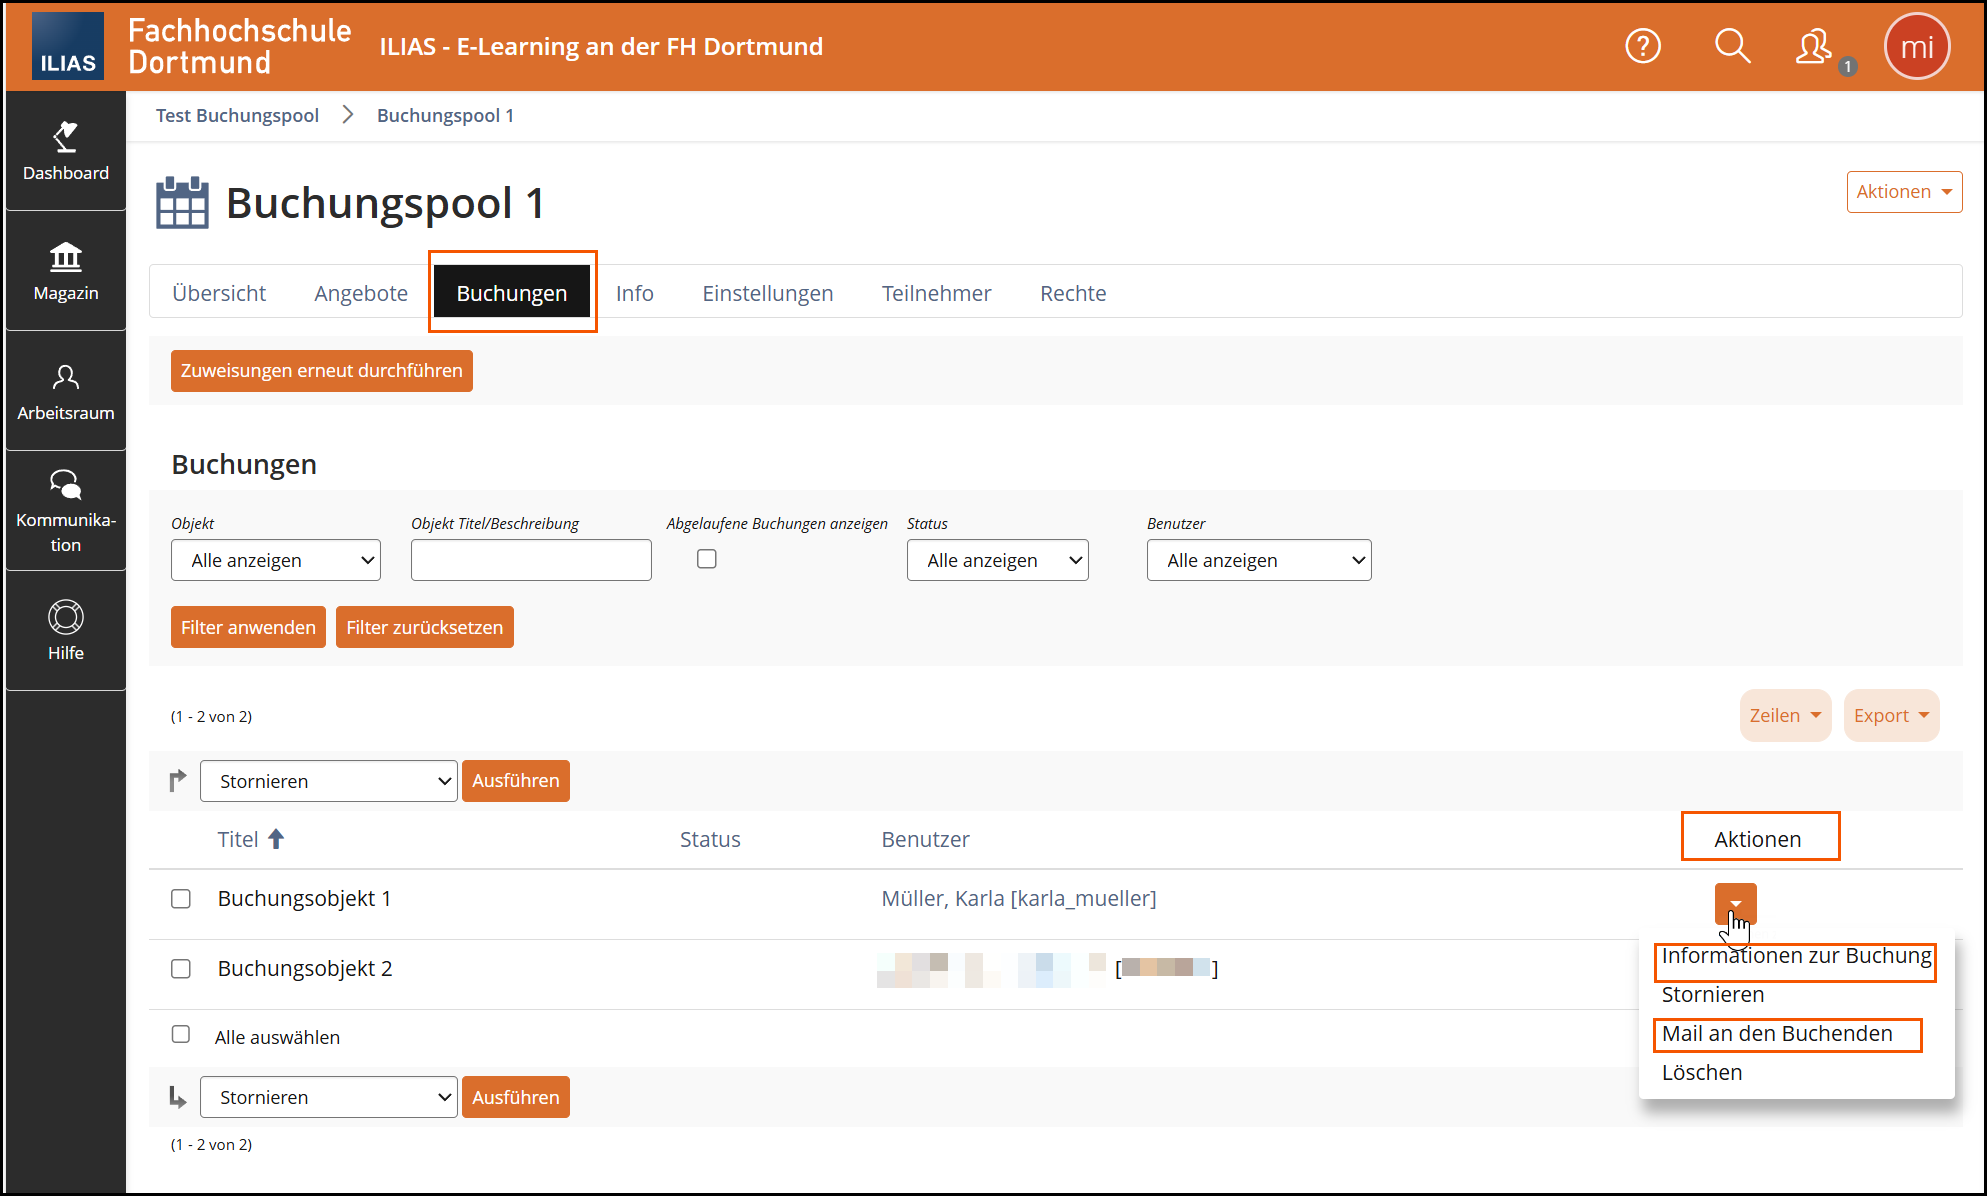1987x1196 pixels.
Task: Open the Arbeitsraum sidebar icon
Action: point(66,377)
